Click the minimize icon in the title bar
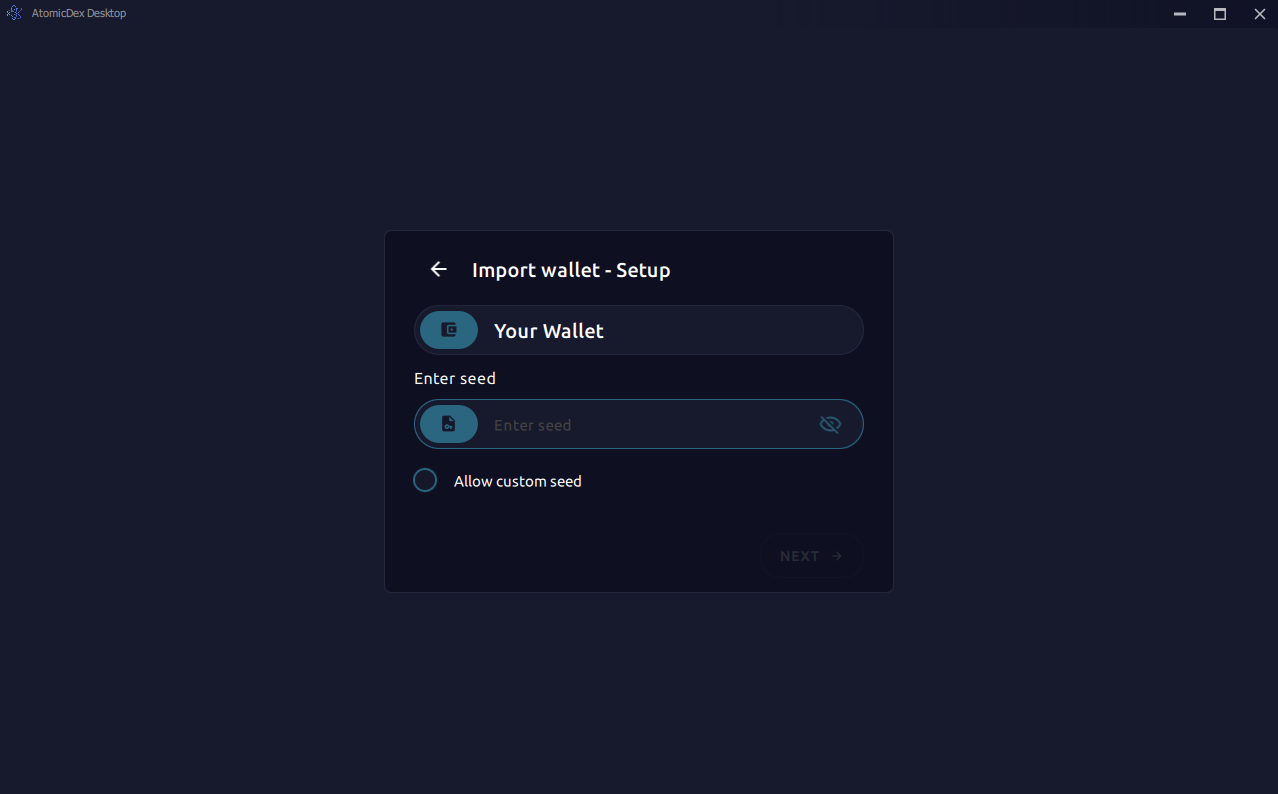The height and width of the screenshot is (794, 1278). pos(1179,14)
